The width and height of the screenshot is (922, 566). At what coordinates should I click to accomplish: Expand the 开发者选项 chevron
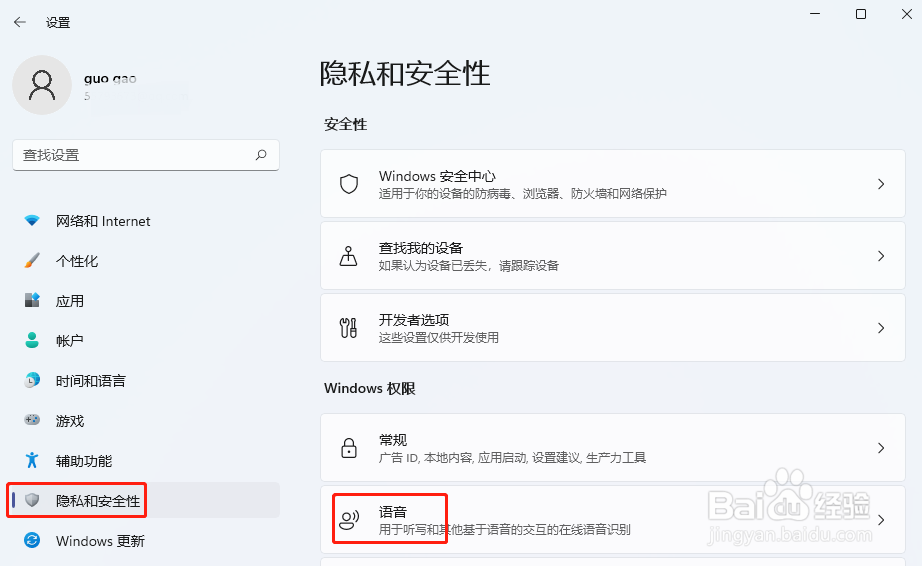881,328
